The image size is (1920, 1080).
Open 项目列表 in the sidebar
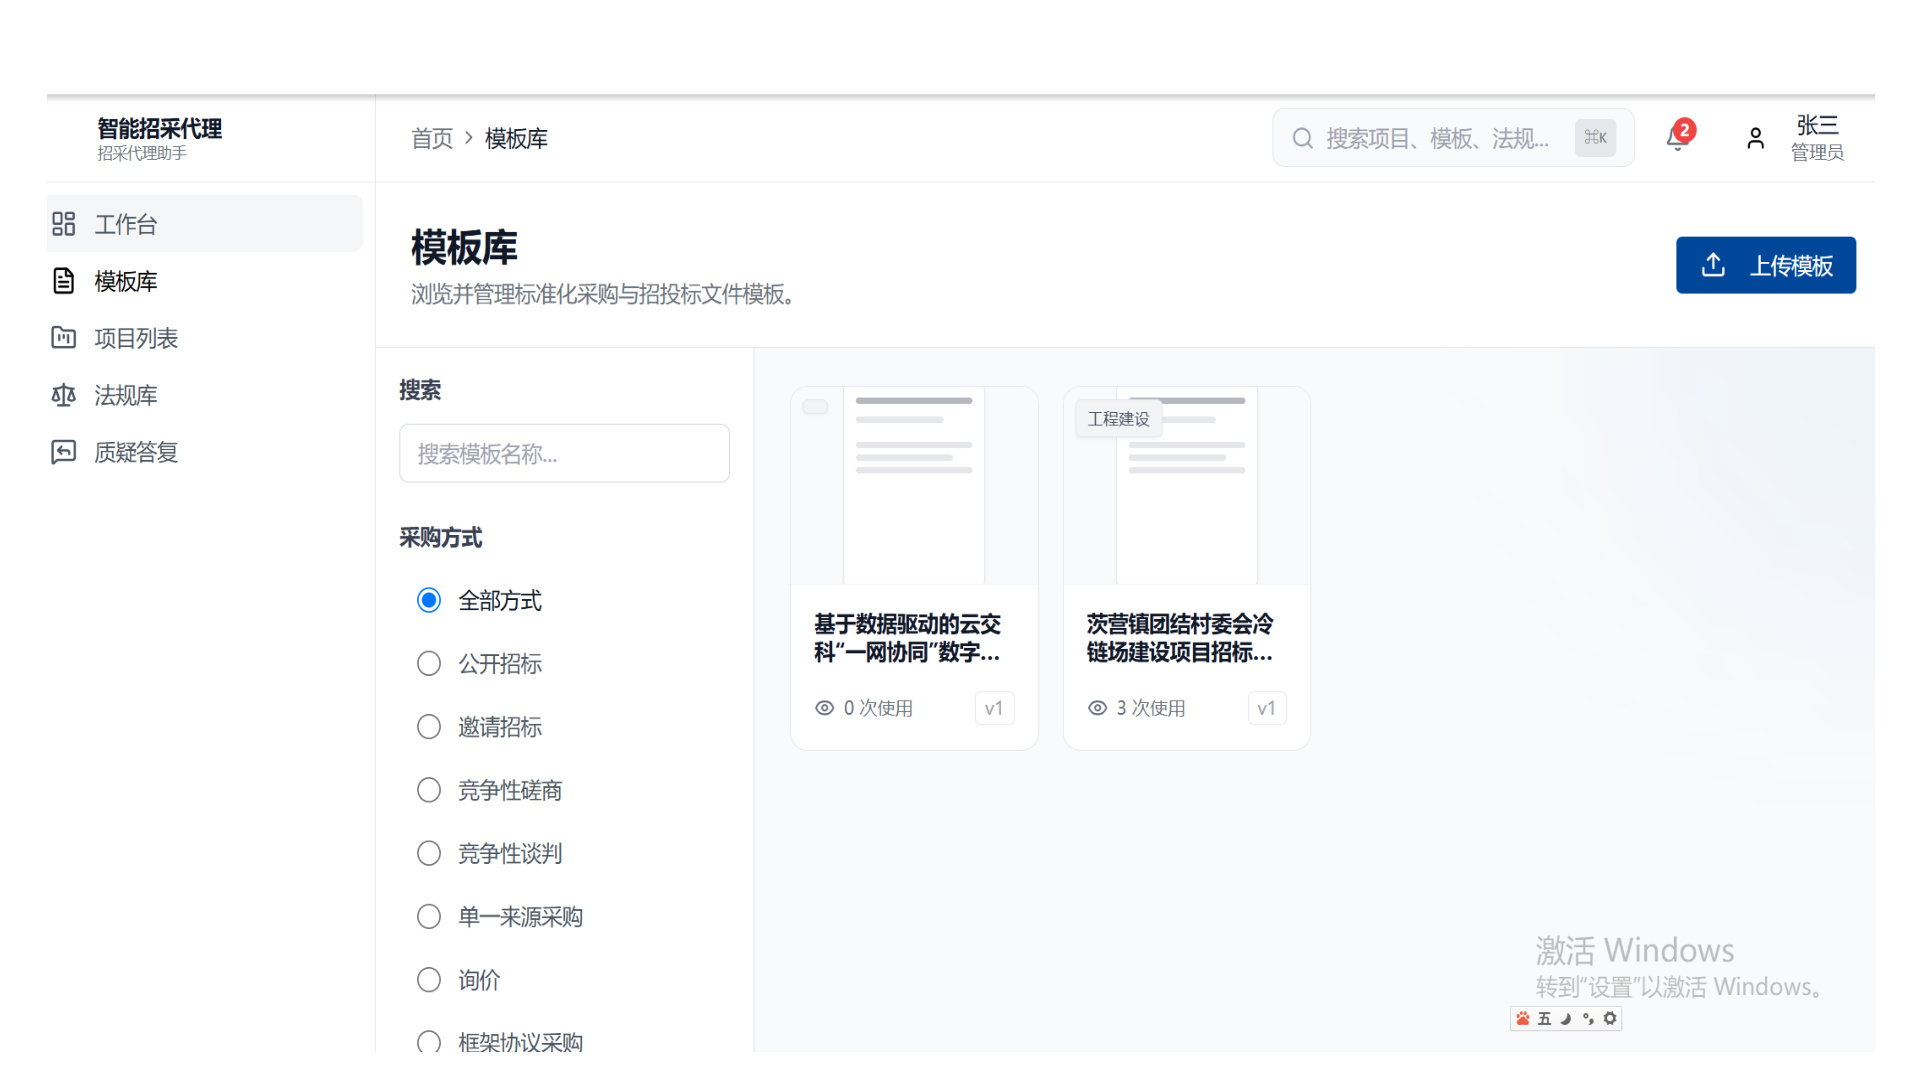(x=205, y=338)
